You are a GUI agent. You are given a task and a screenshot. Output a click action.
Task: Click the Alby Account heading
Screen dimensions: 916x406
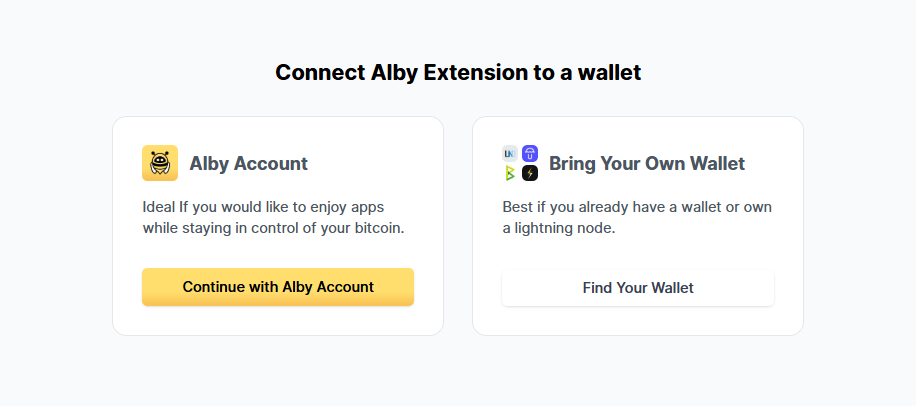point(248,163)
